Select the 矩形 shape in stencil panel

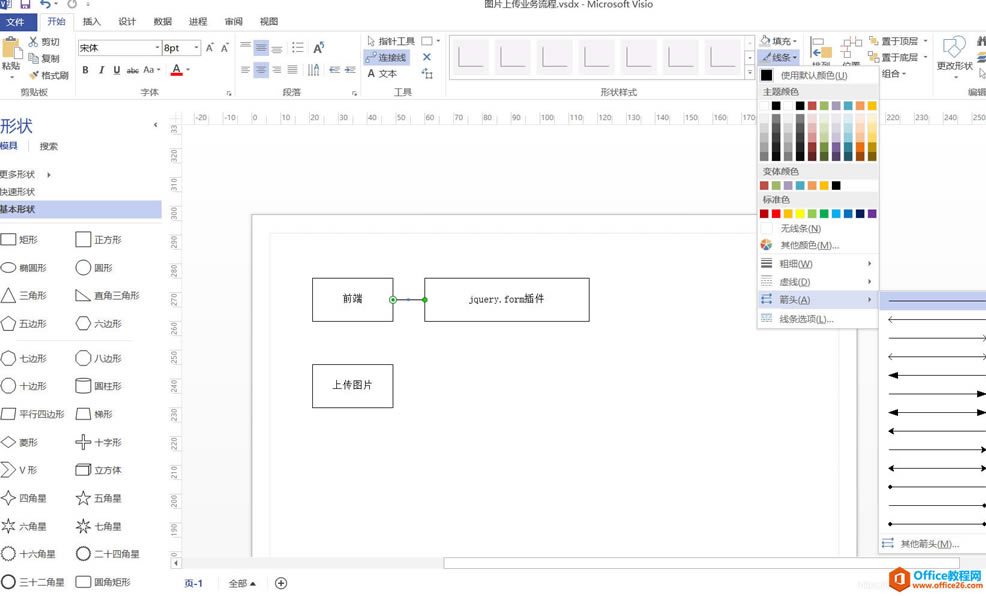coord(23,238)
